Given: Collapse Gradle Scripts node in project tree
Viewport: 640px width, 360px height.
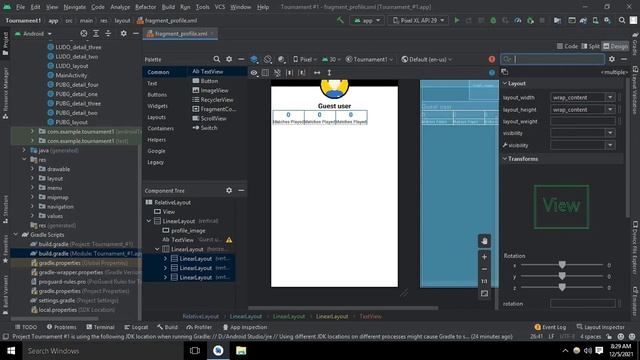Looking at the screenshot, I should (16, 235).
